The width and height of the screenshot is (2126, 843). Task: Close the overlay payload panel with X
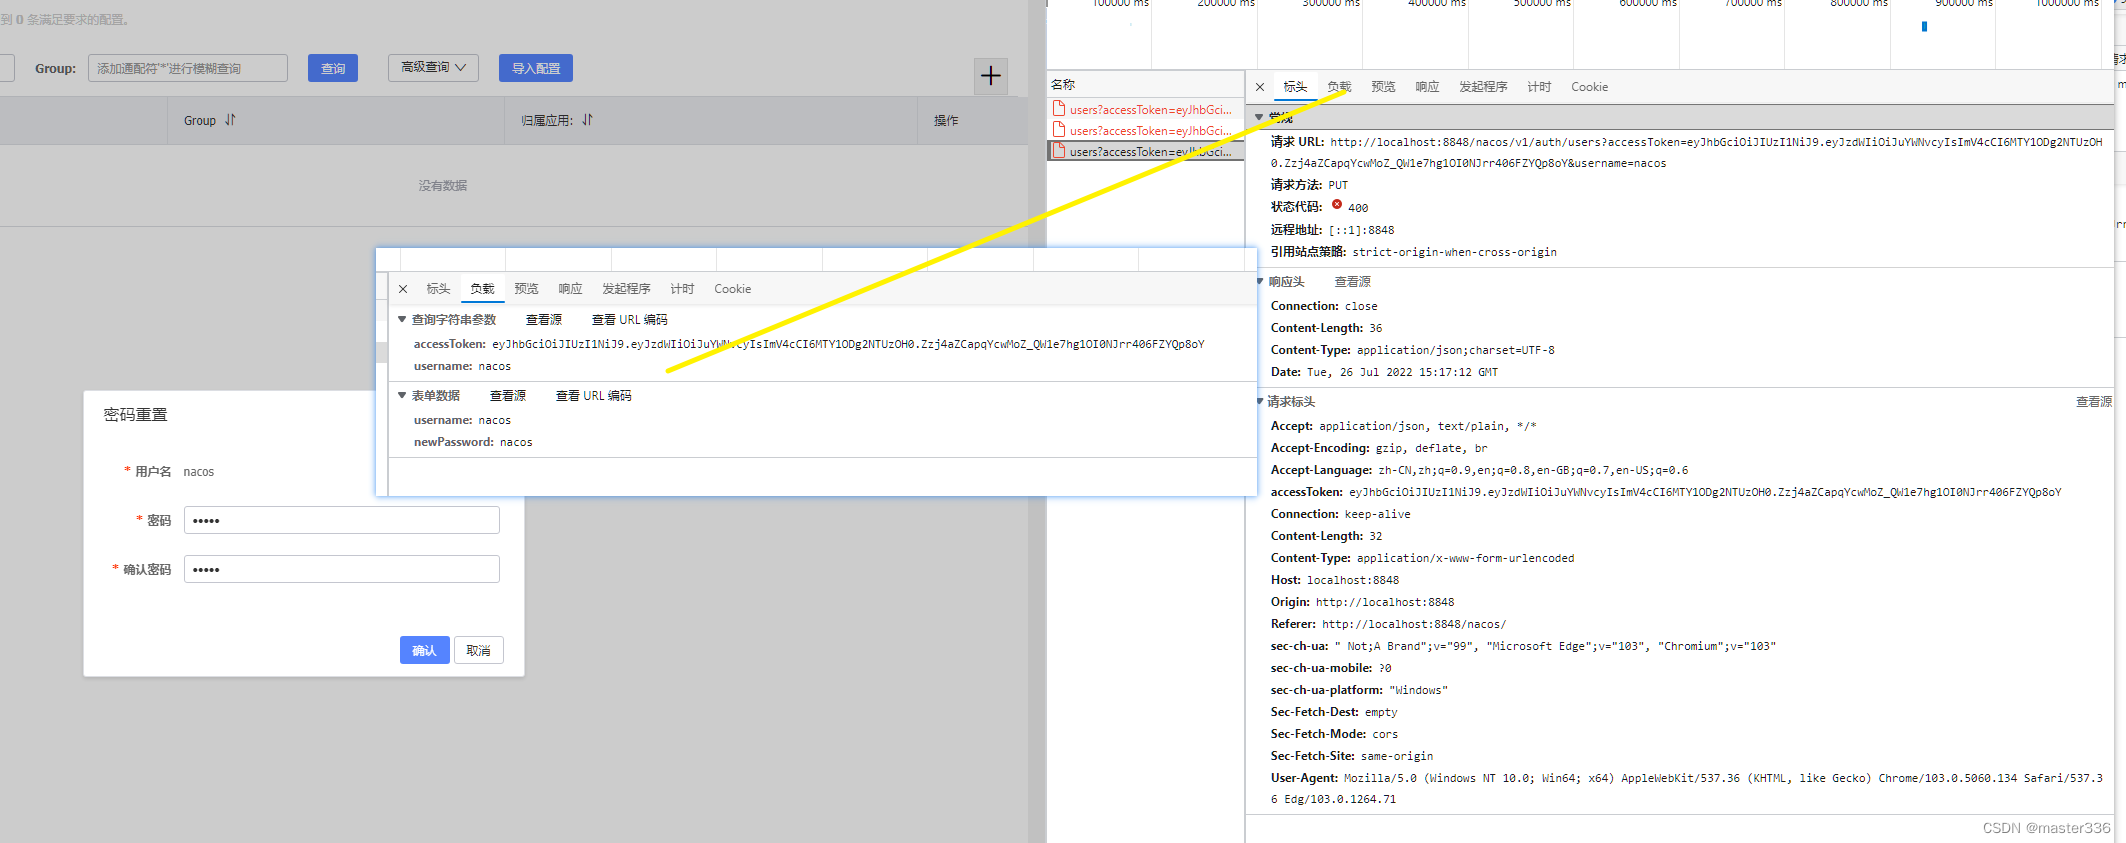click(x=403, y=289)
